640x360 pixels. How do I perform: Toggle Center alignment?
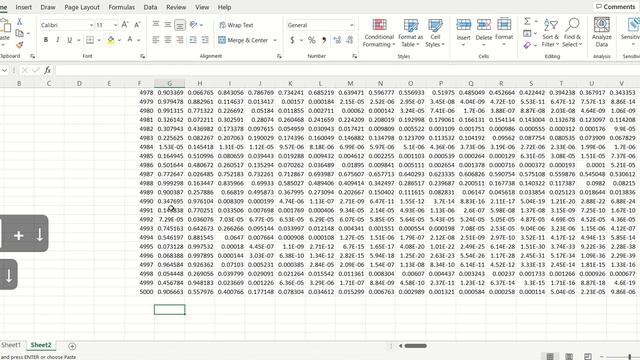[x=168, y=40]
